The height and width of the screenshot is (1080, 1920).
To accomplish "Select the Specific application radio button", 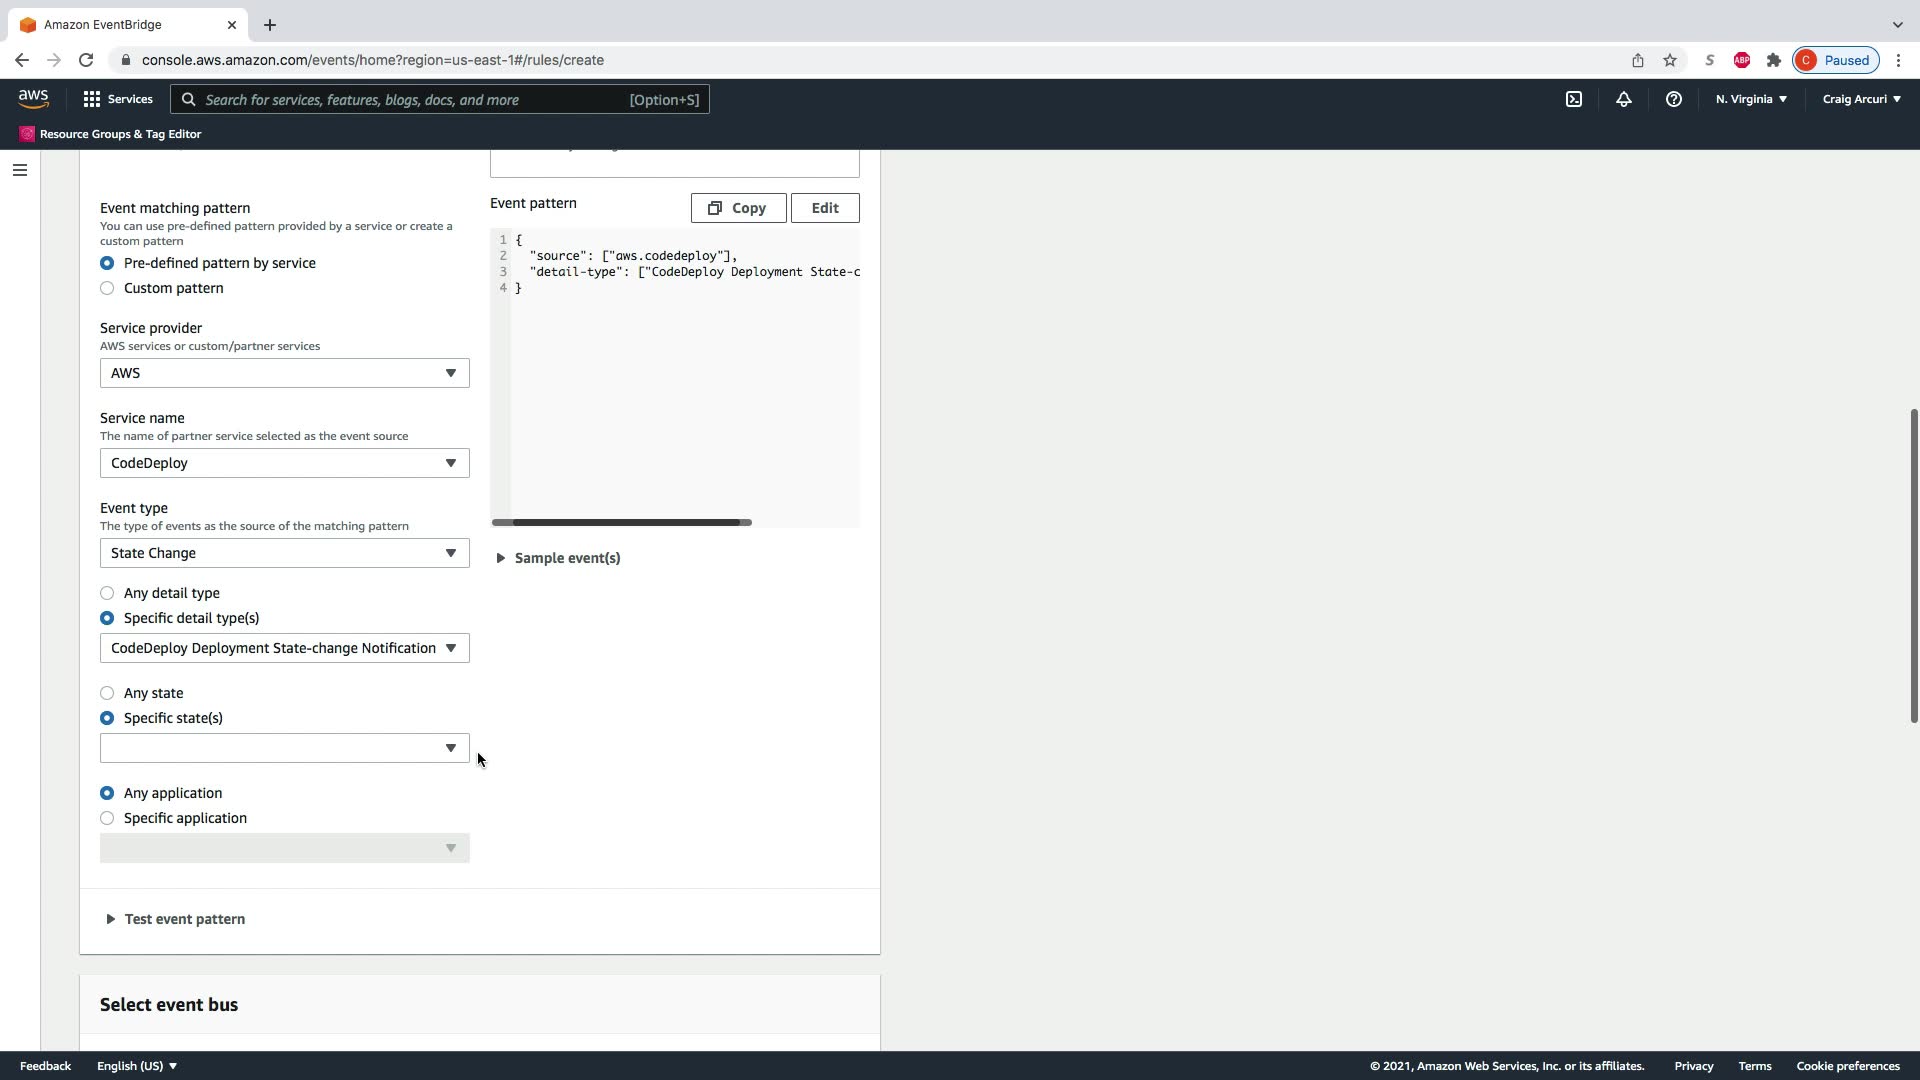I will pos(107,818).
